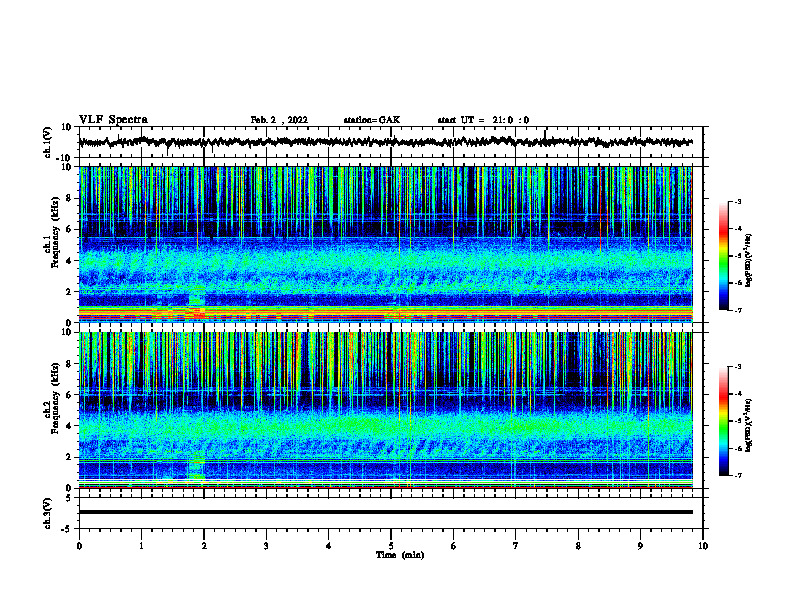792x612 pixels.
Task: Click the time axis tick label '7'
Action: [516, 546]
